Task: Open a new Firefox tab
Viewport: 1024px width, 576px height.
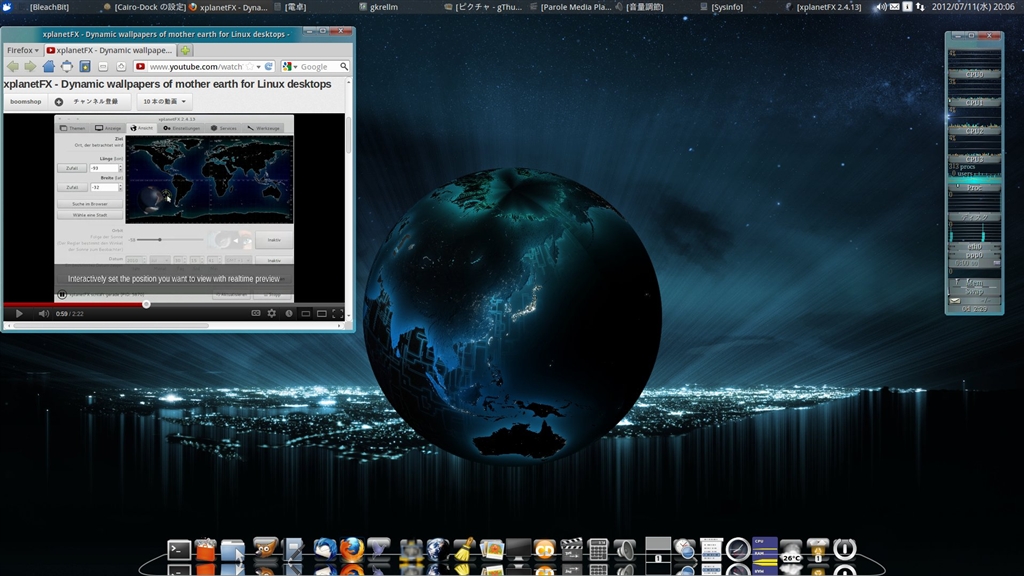Action: pyautogui.click(x=186, y=49)
